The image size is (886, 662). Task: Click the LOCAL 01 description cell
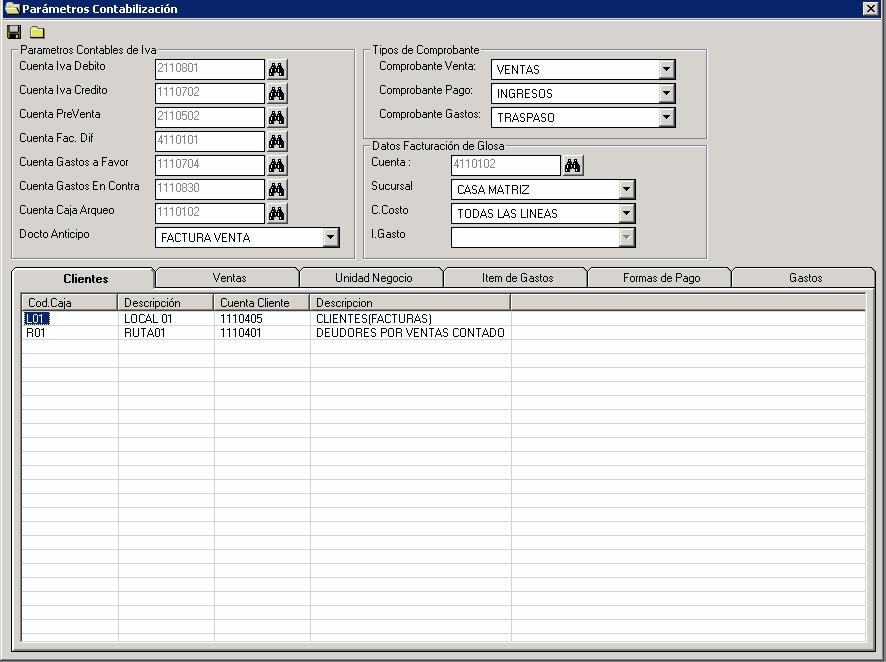[x=166, y=319]
